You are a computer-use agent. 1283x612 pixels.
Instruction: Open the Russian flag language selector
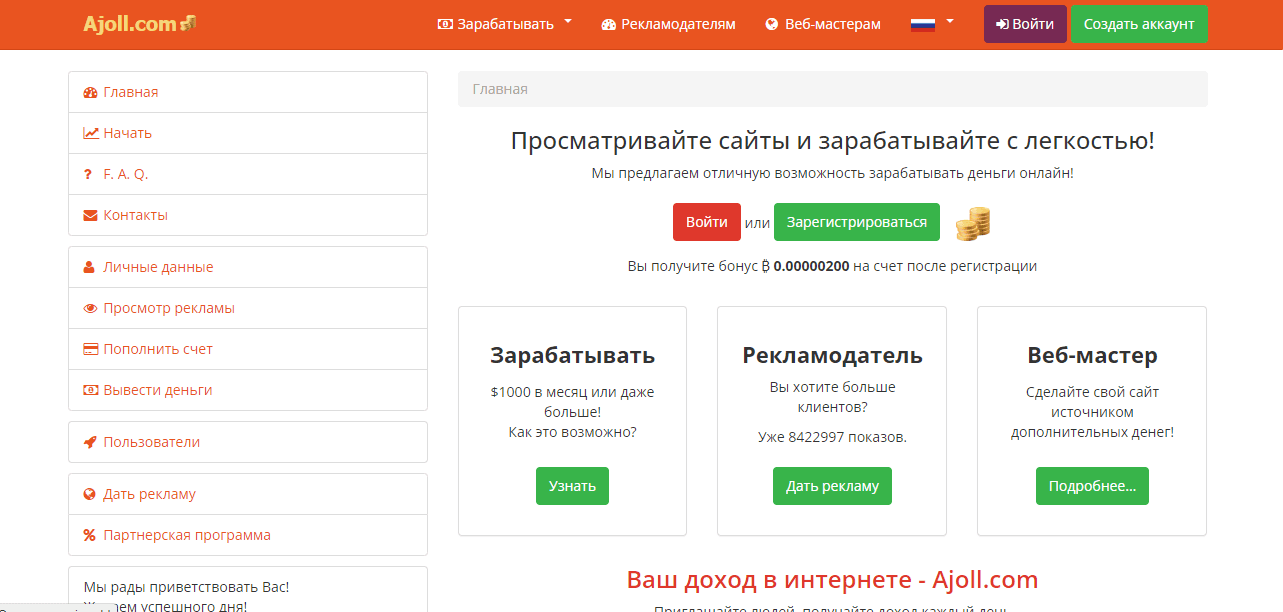pyautogui.click(x=932, y=24)
